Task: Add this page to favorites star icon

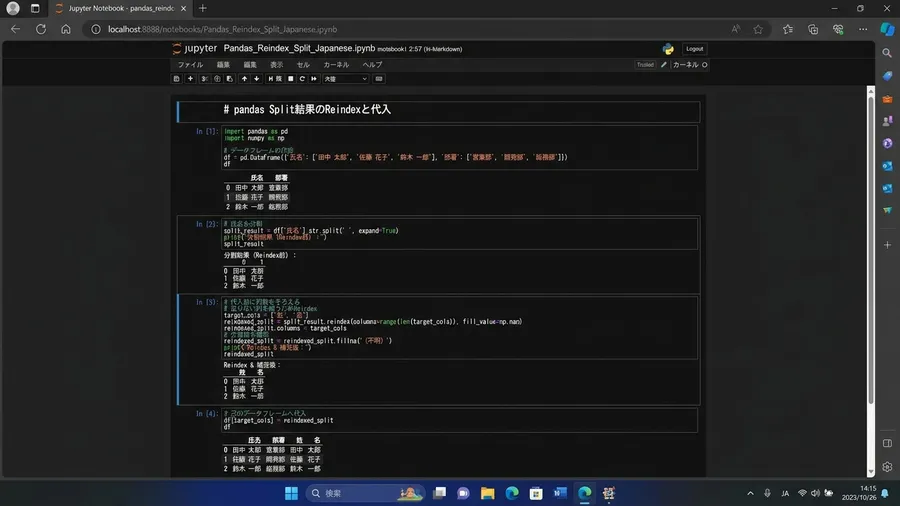Action: pyautogui.click(x=758, y=29)
